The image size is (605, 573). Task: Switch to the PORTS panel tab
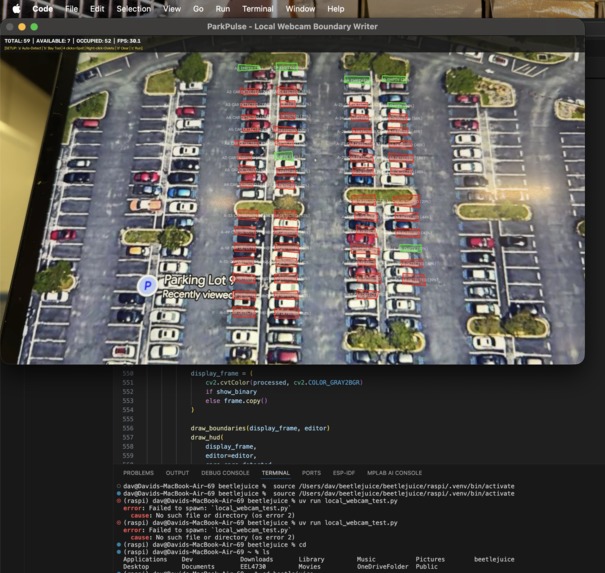pyautogui.click(x=311, y=473)
